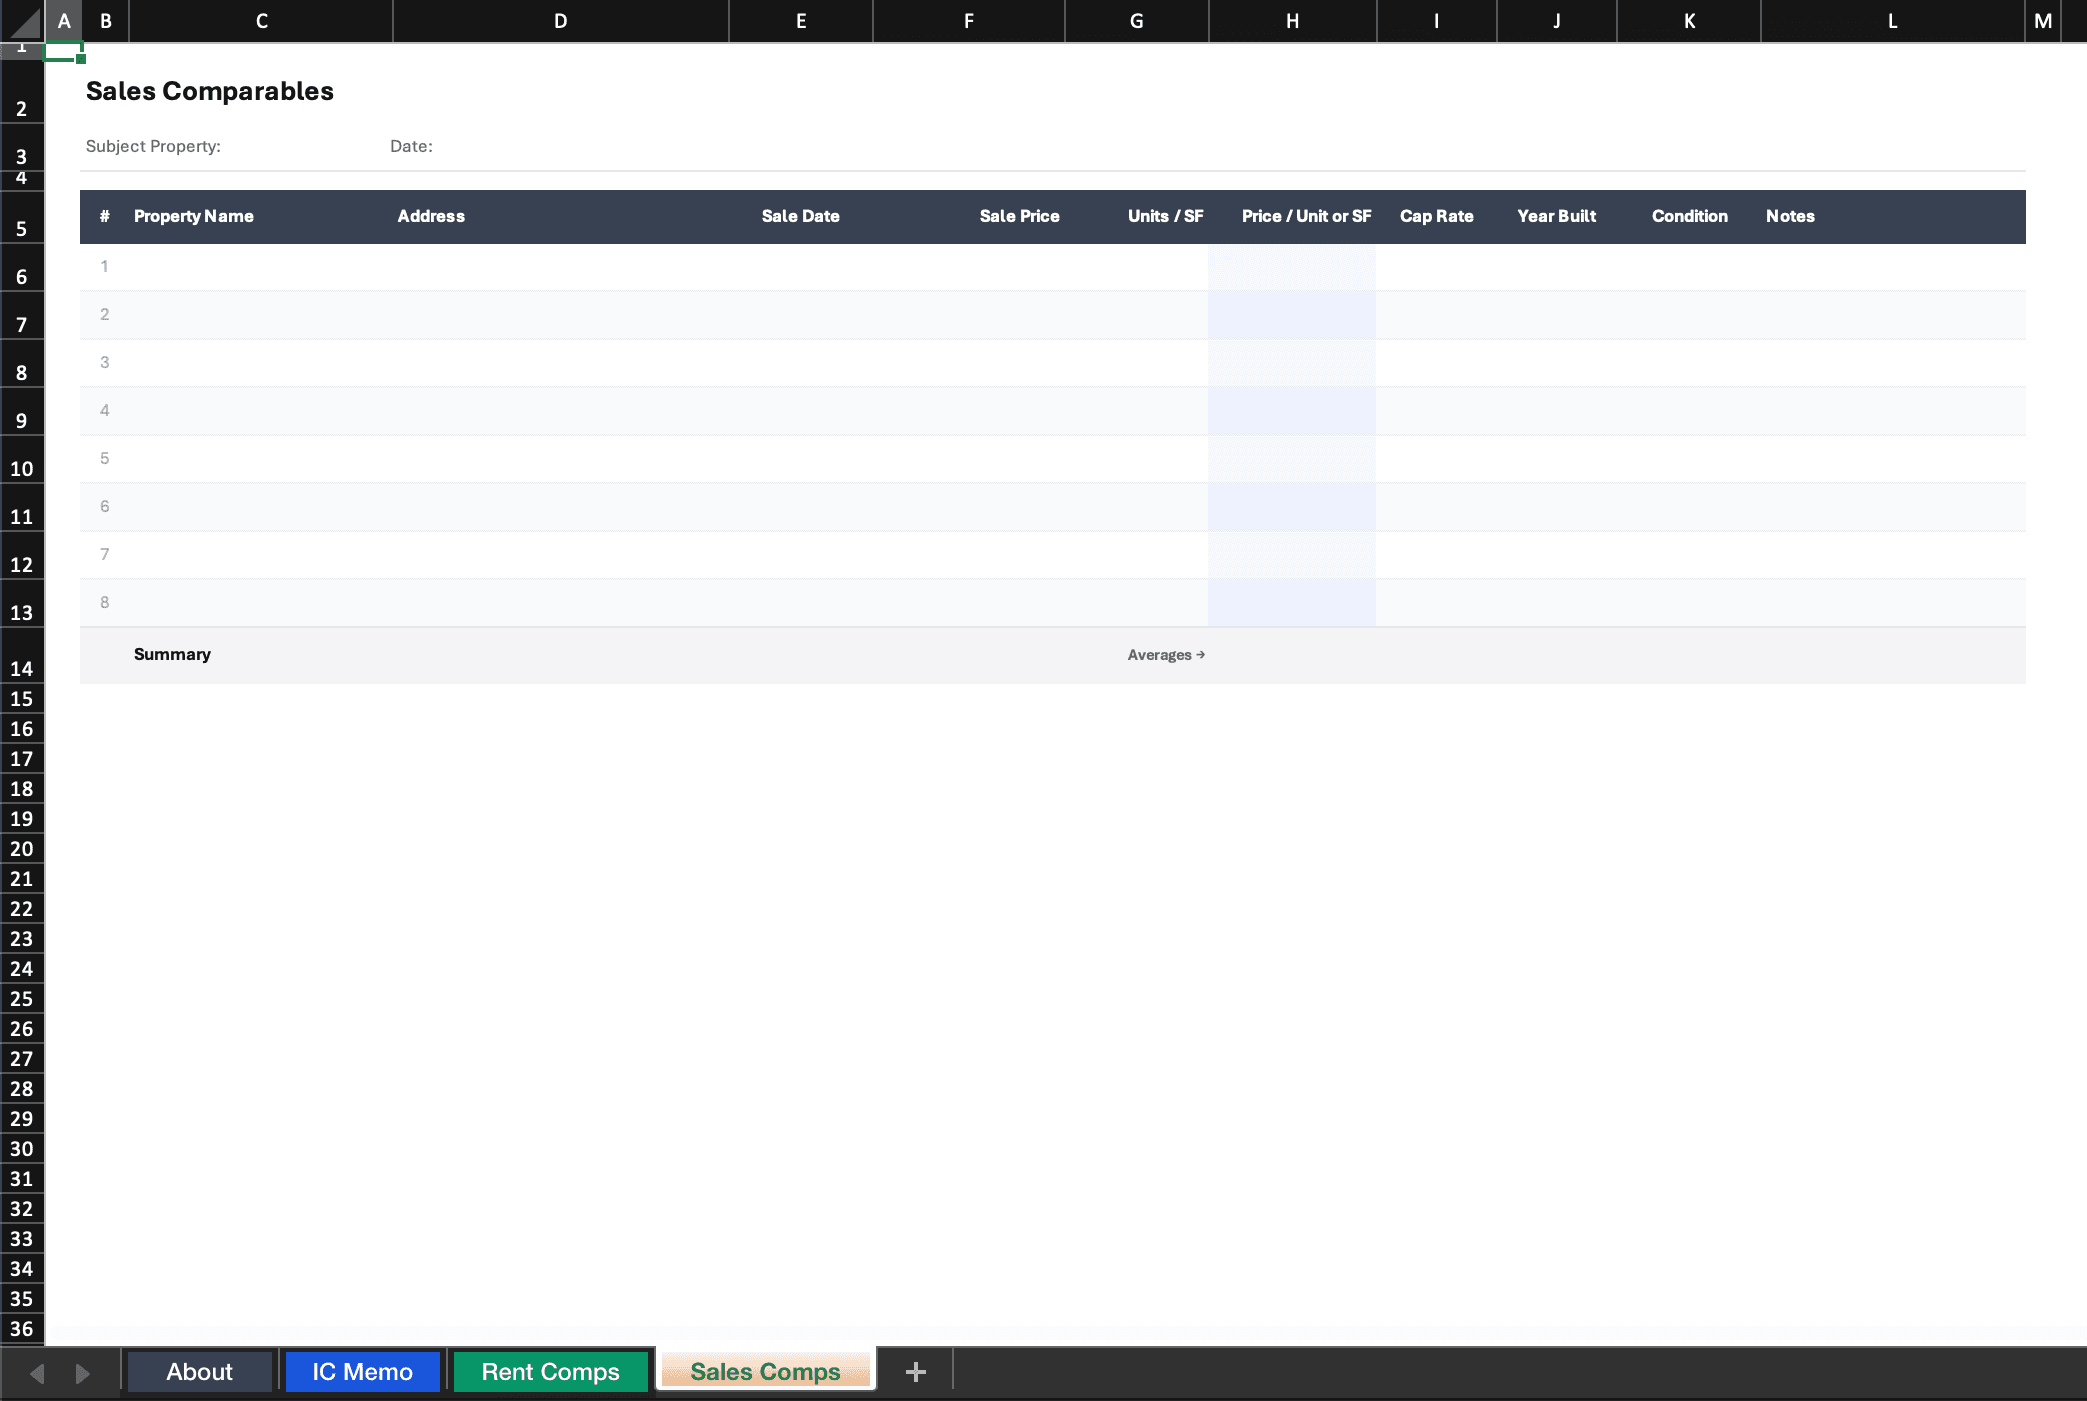Open the About tab

click(x=199, y=1371)
